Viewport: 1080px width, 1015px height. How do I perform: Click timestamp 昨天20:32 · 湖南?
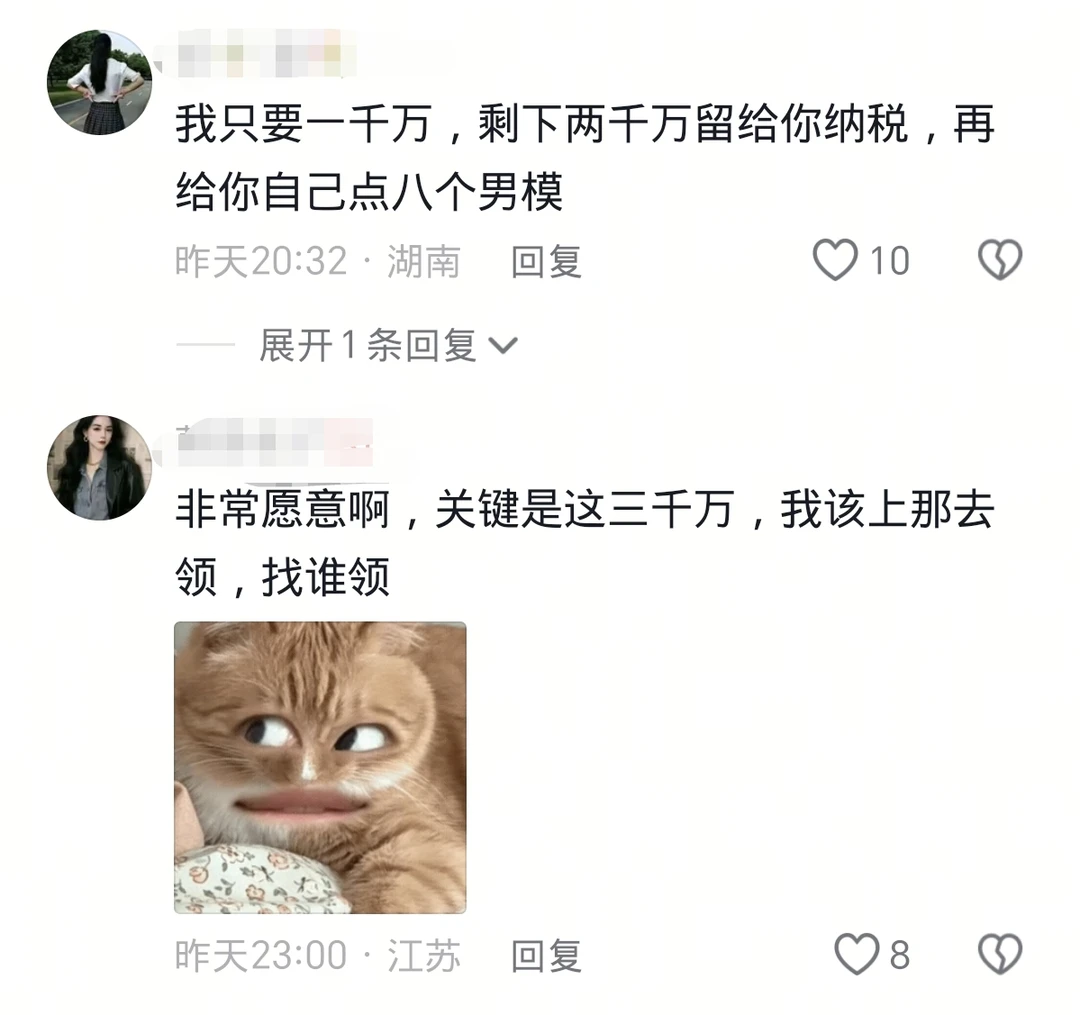pyautogui.click(x=318, y=262)
